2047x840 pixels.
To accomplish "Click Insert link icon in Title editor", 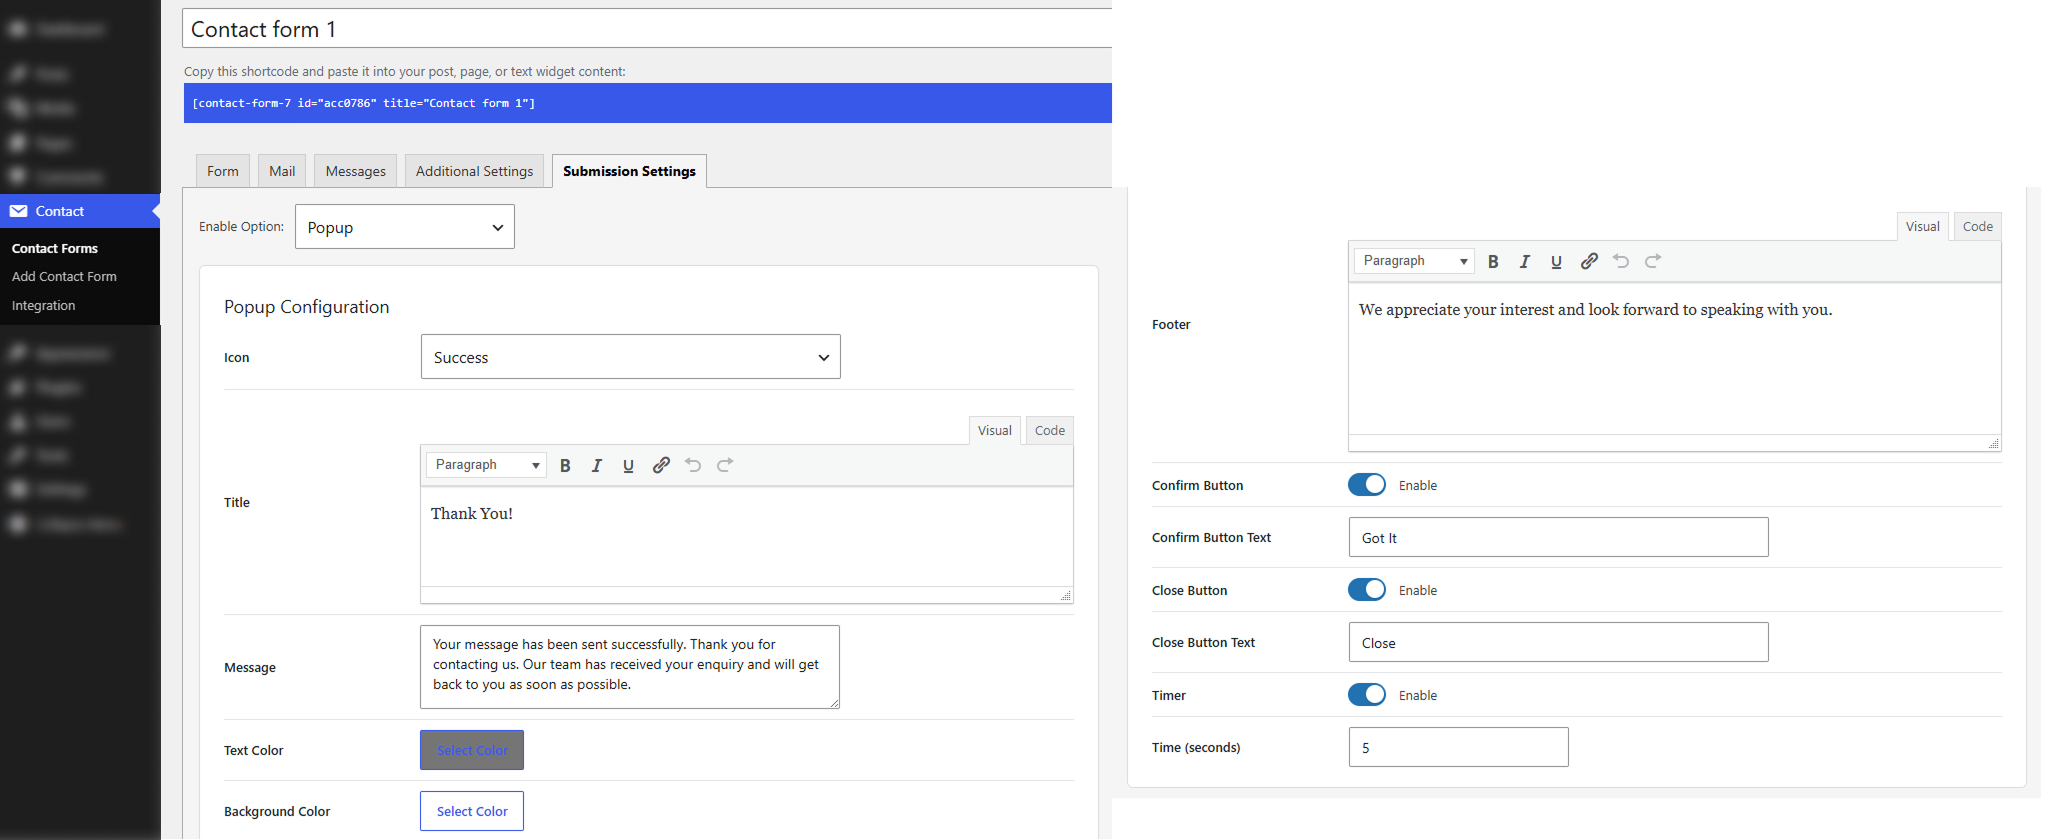I will (x=661, y=465).
